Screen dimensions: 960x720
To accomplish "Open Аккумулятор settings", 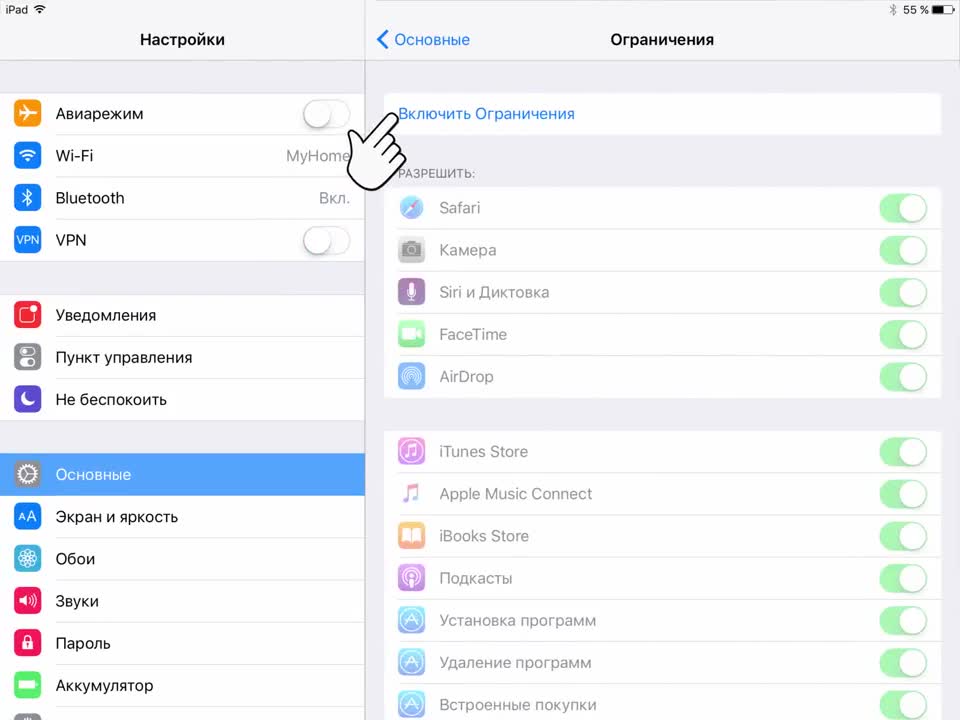I will (x=182, y=686).
